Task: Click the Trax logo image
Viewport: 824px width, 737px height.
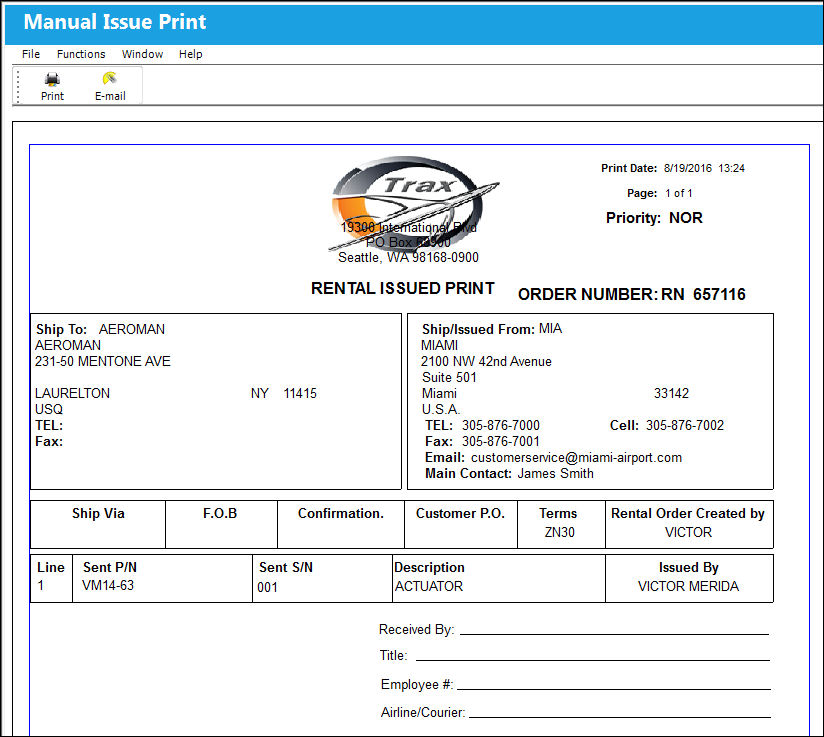Action: (x=413, y=202)
